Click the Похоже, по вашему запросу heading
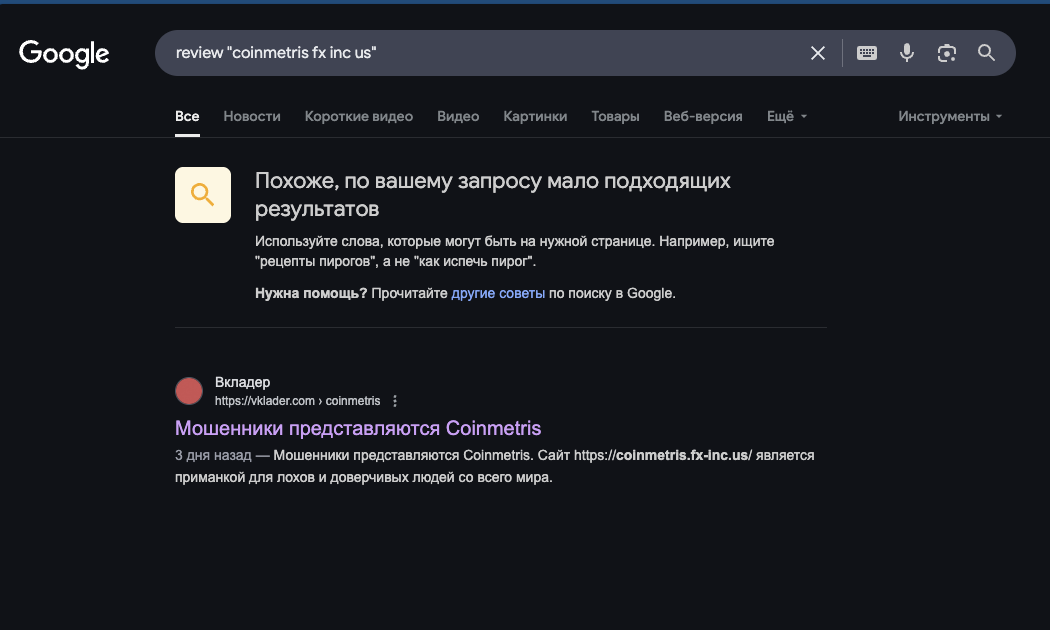This screenshot has width=1050, height=630. [492, 194]
